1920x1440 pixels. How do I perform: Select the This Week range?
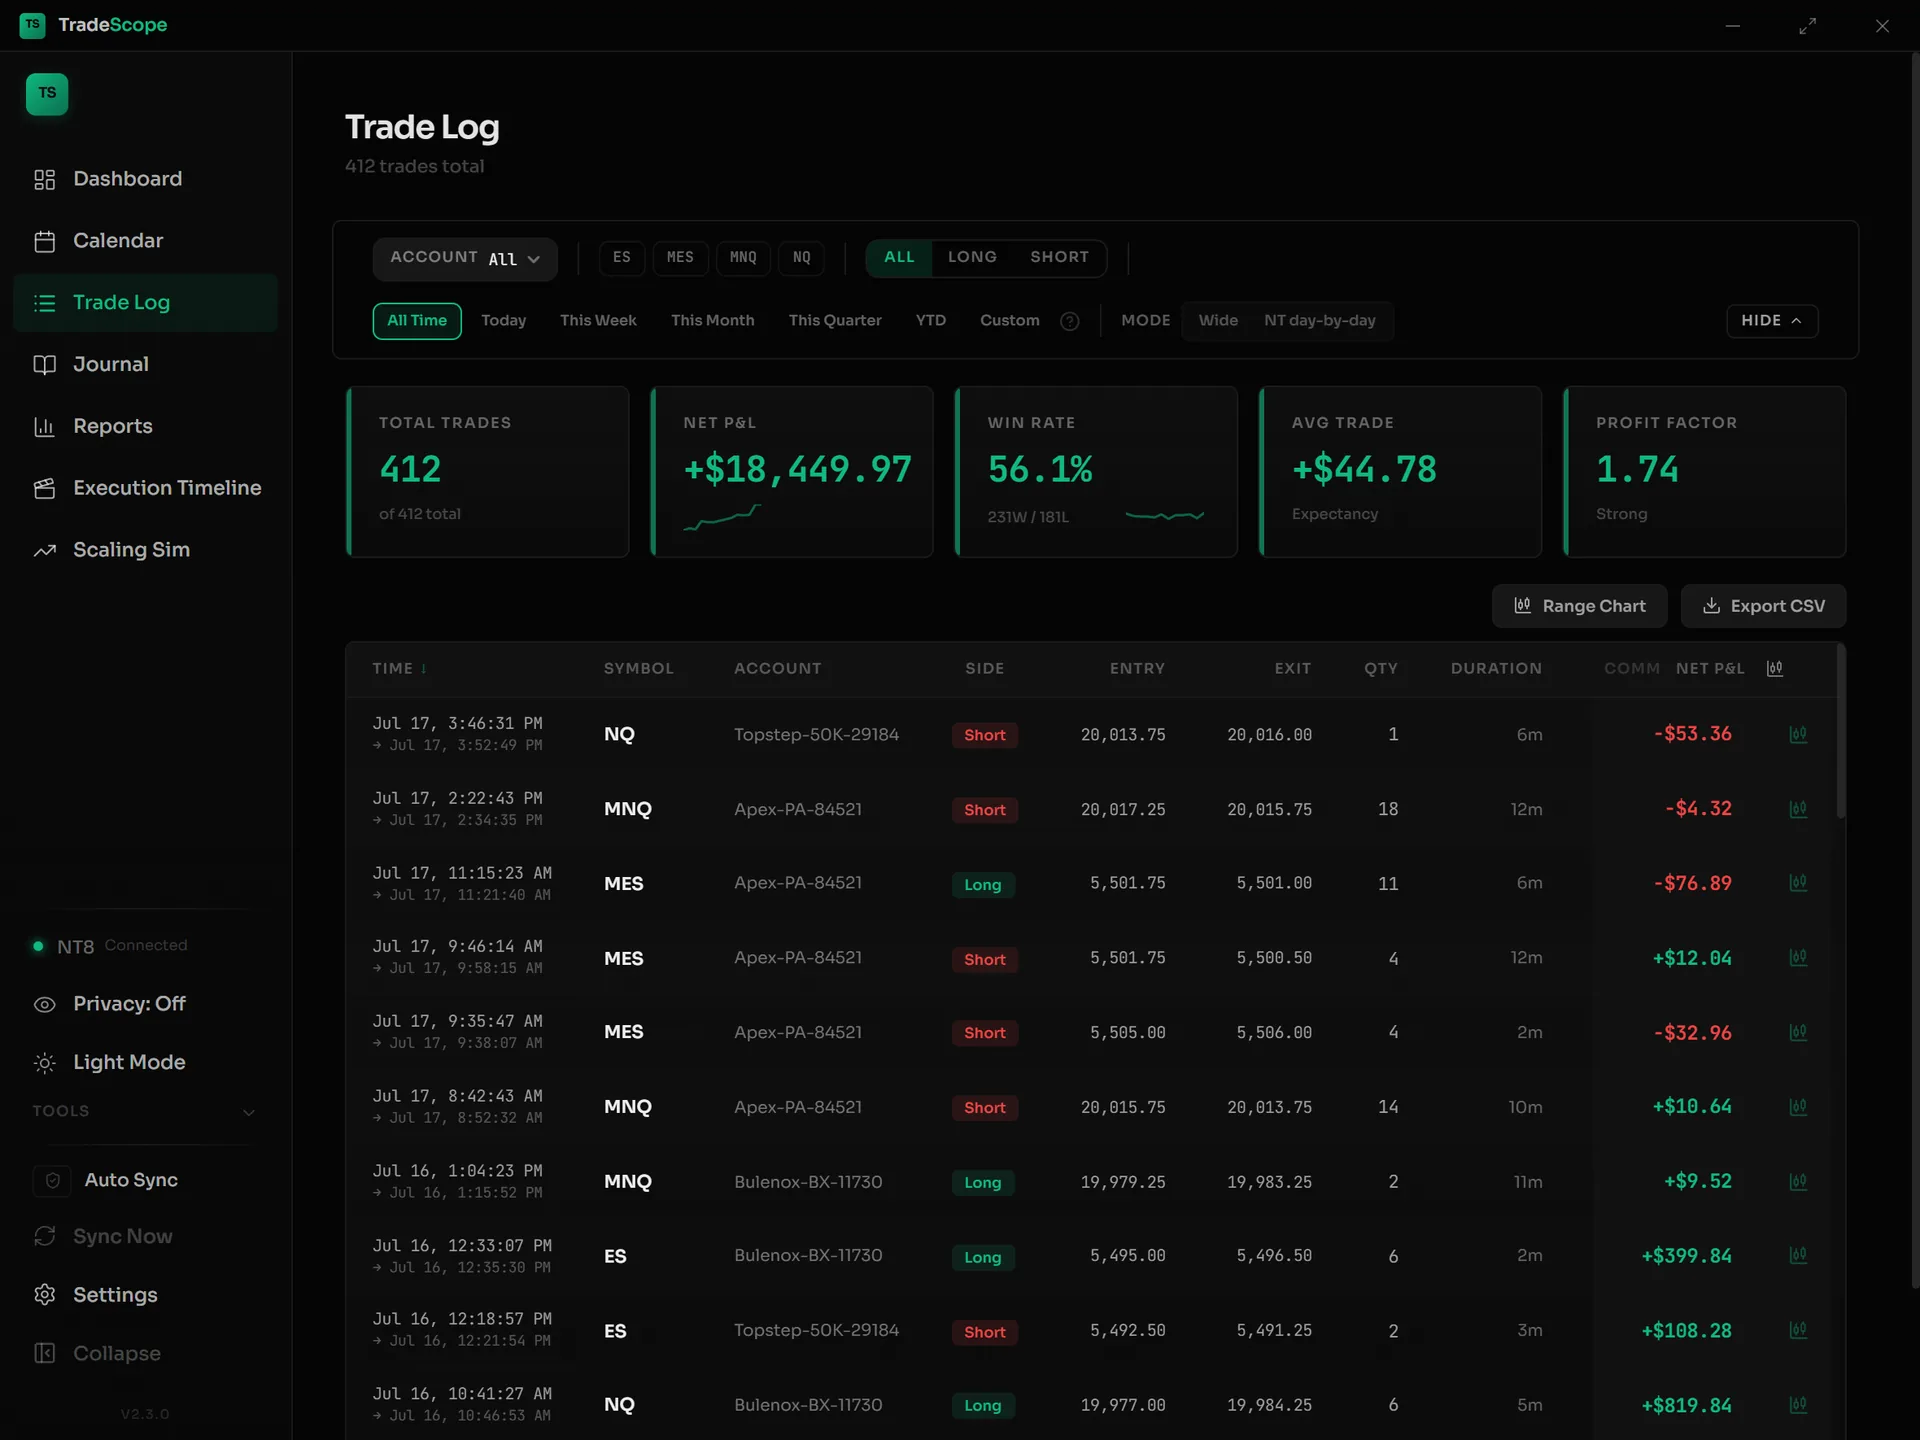click(x=598, y=321)
